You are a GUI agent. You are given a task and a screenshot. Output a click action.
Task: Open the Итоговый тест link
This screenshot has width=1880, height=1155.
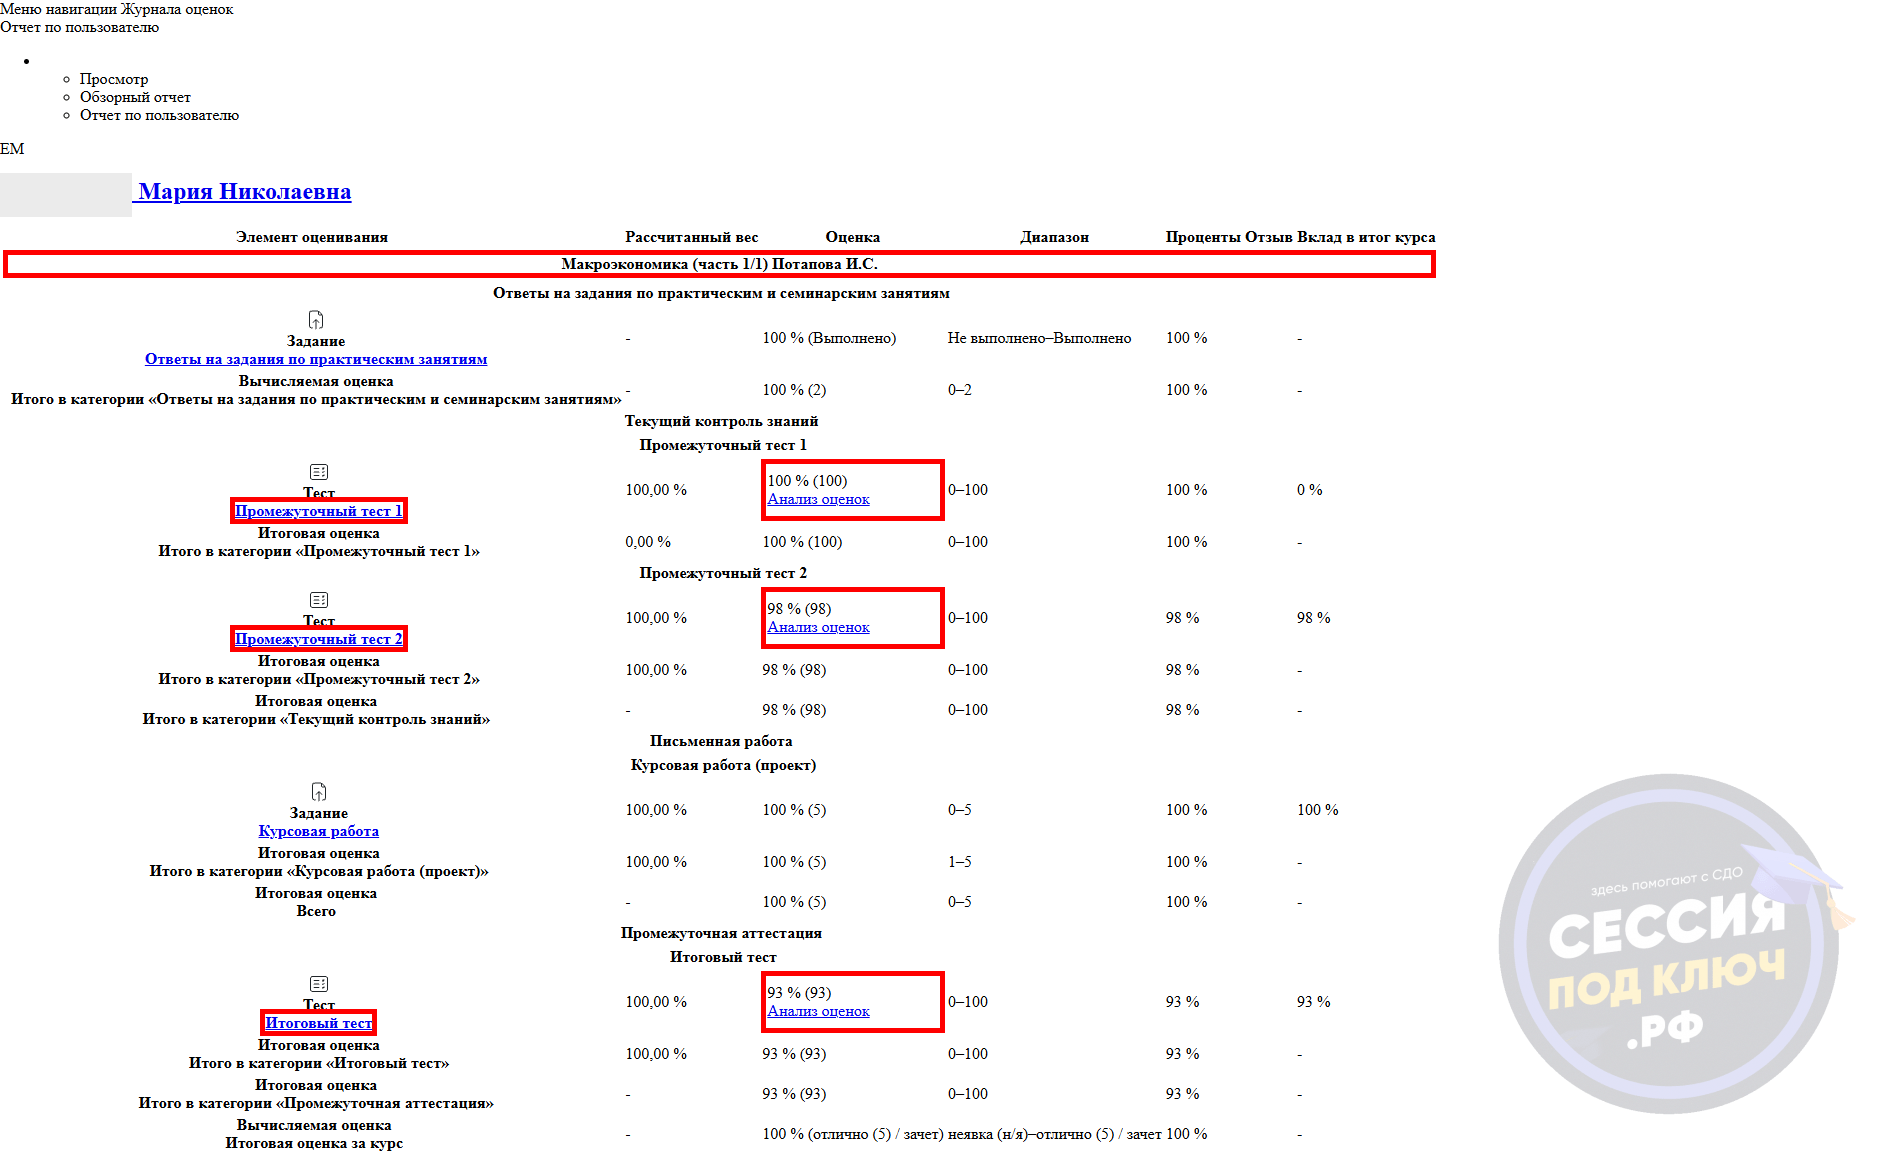tap(319, 1023)
